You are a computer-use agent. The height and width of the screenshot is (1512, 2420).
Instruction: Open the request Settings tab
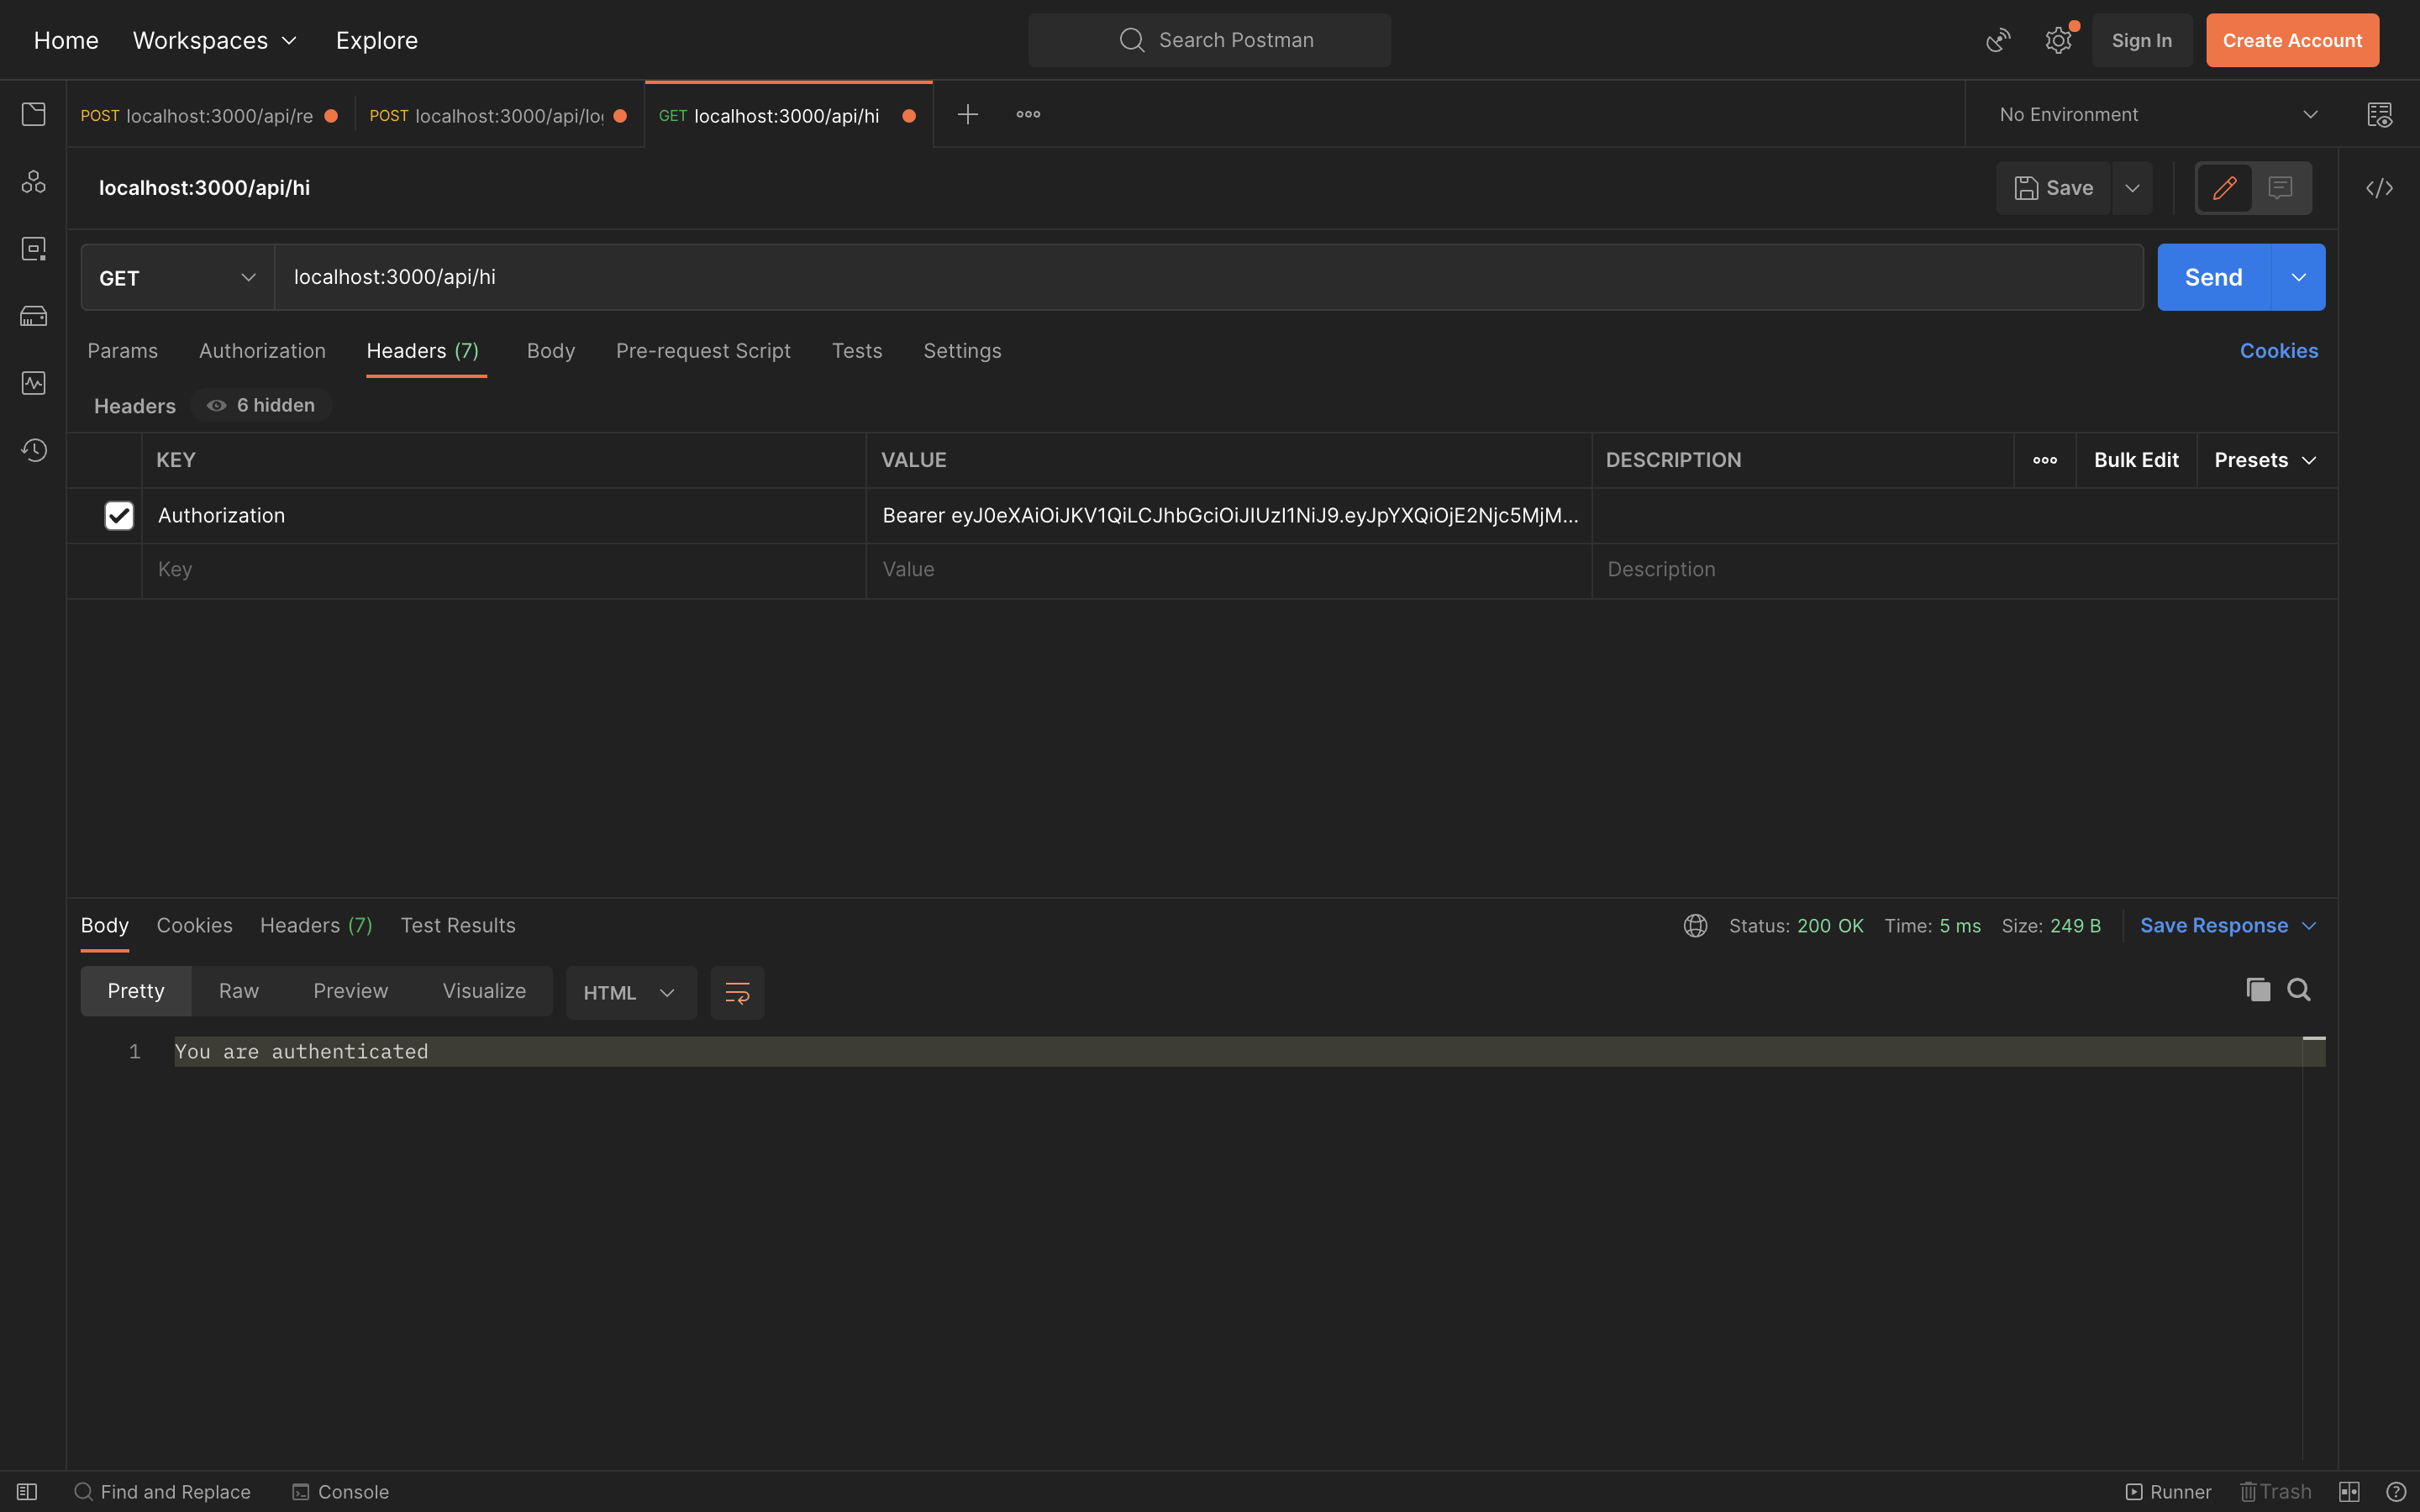[x=962, y=351]
